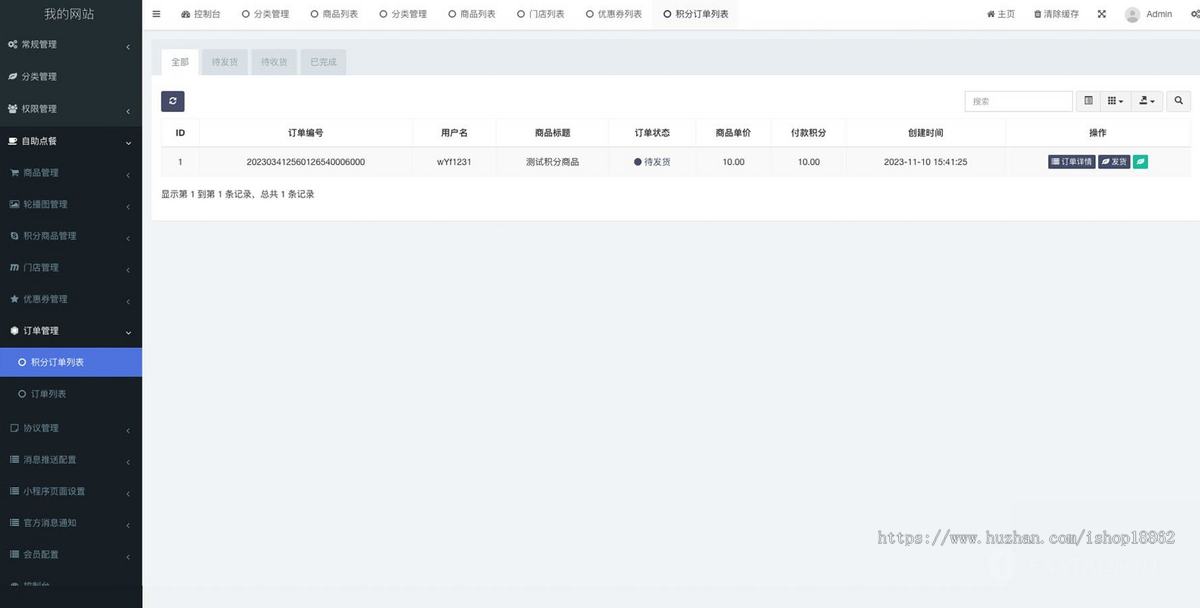Open the 门店列表 top tab
Viewport: 1200px width, 608px height.
[x=541, y=14]
